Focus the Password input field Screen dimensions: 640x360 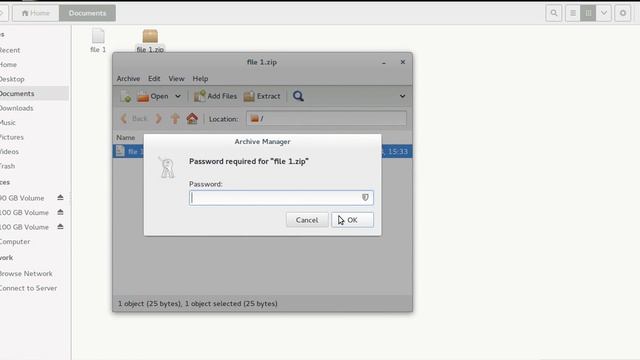[281, 198]
